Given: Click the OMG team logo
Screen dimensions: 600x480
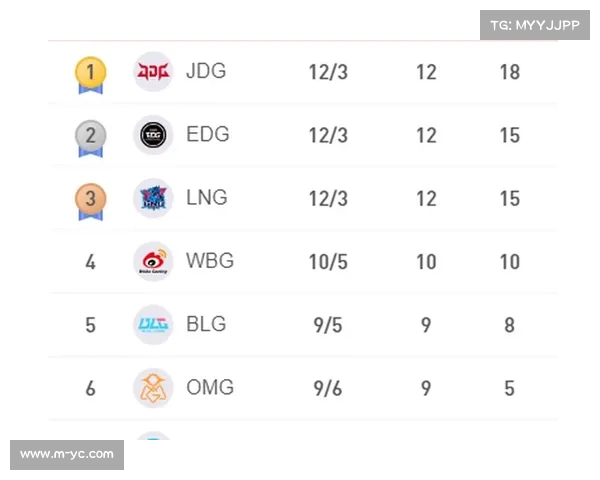Looking at the screenshot, I should point(153,387).
